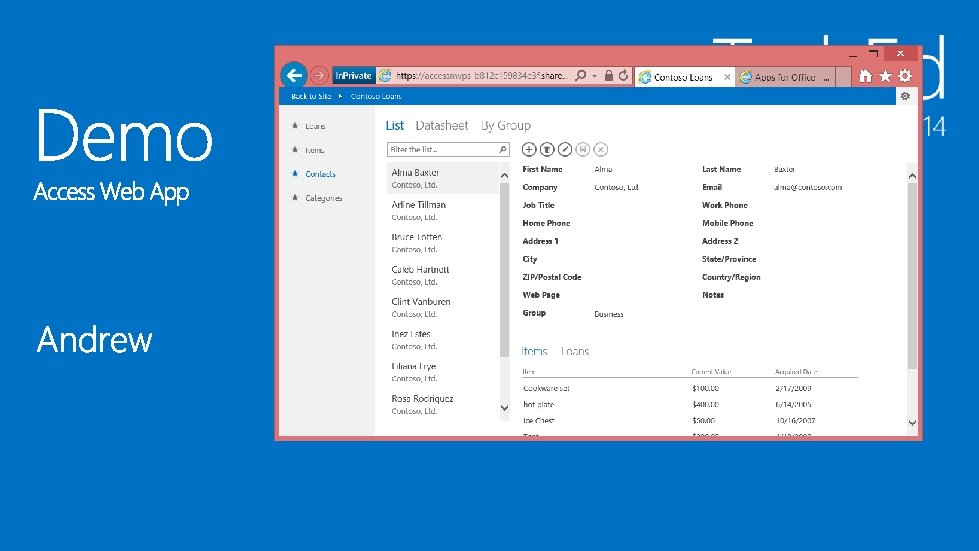Viewport: 979px width, 551px height.
Task: Click the hot plate item row
Action: point(689,404)
